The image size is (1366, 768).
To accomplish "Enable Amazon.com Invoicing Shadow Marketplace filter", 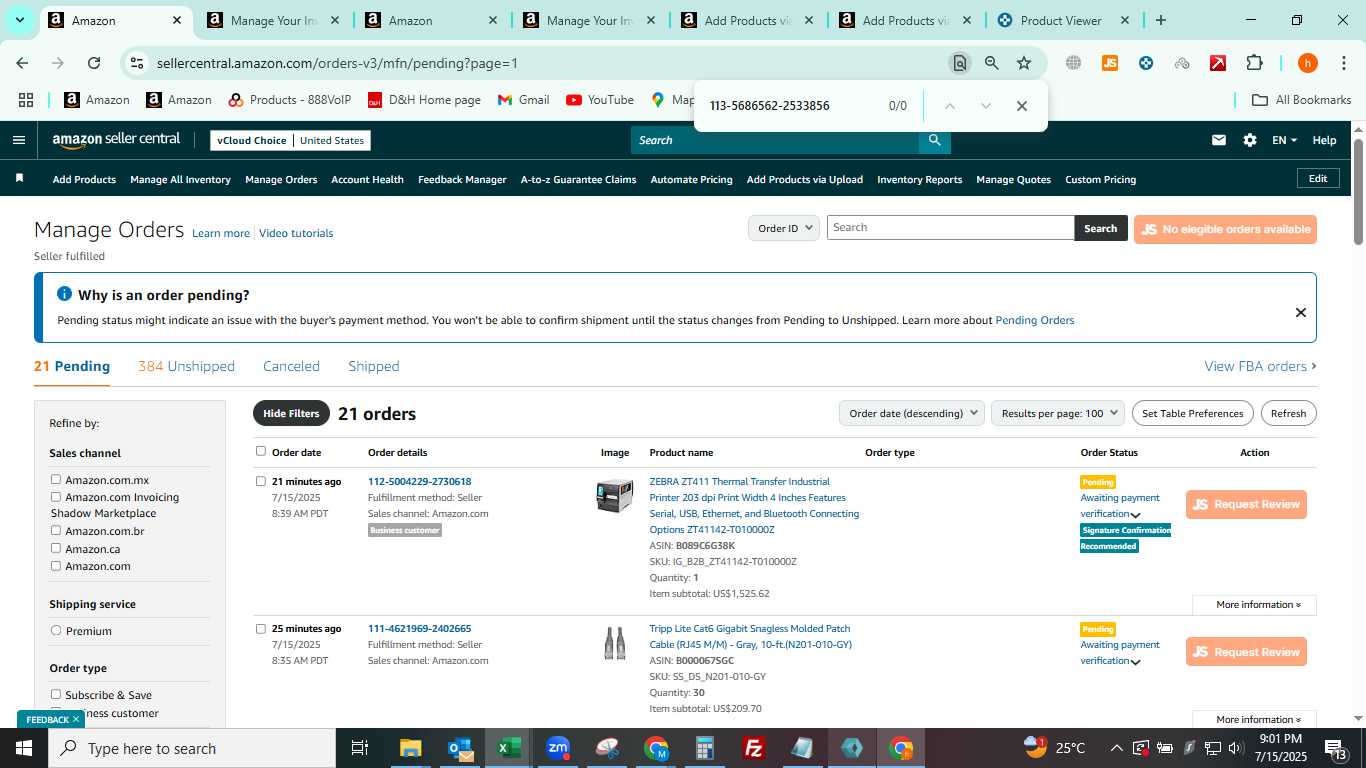I will pos(56,497).
